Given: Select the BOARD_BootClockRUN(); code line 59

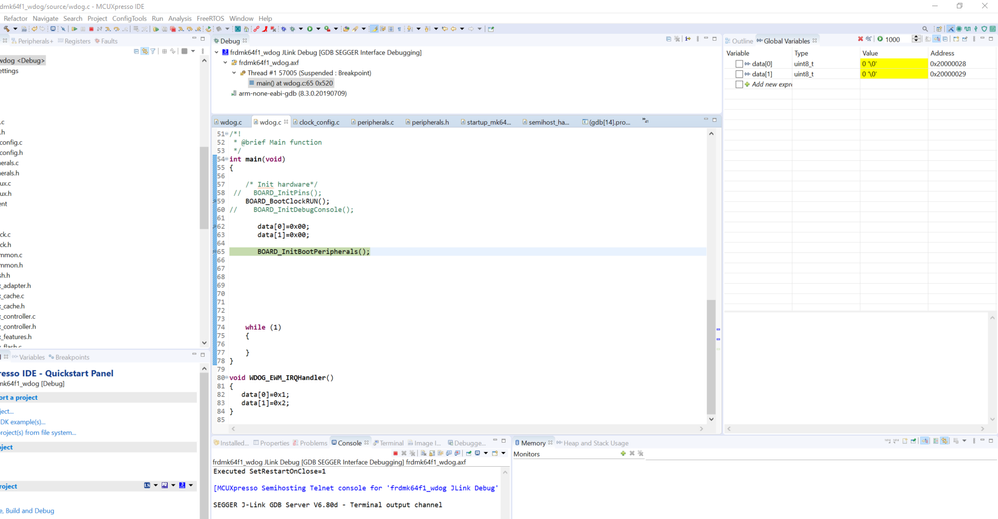Looking at the screenshot, I should pyautogui.click(x=287, y=201).
